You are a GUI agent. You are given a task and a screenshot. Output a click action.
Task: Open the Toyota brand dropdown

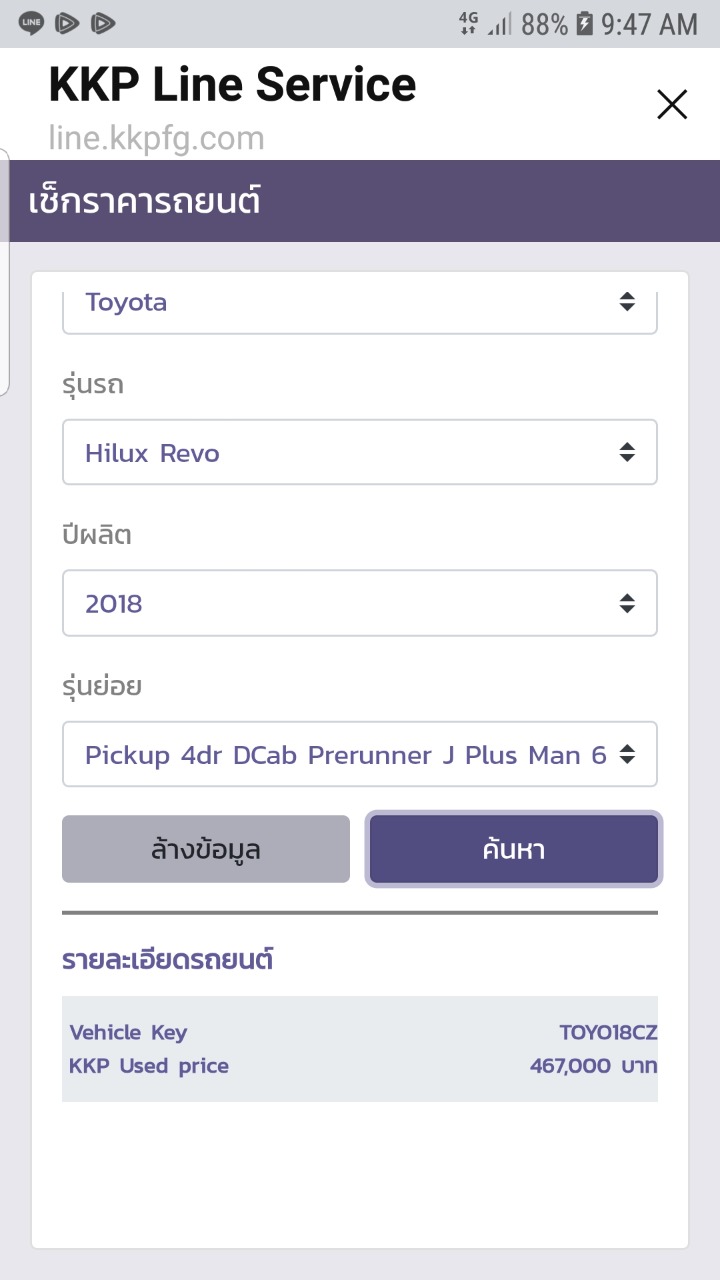point(360,304)
